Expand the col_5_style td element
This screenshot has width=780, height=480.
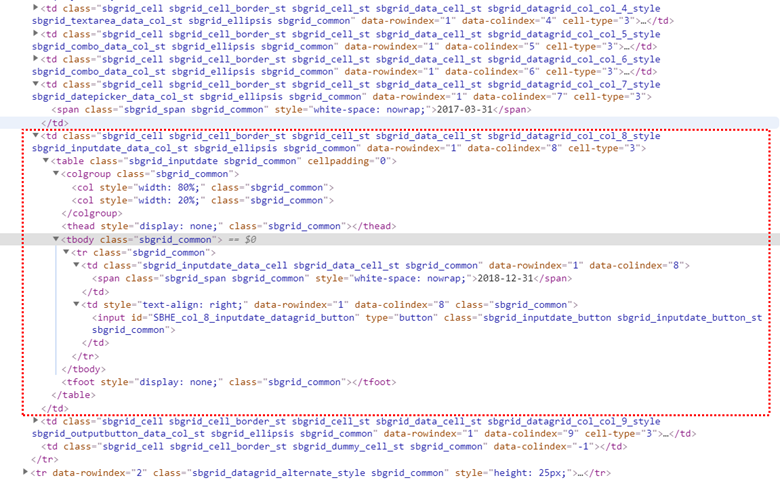point(35,33)
